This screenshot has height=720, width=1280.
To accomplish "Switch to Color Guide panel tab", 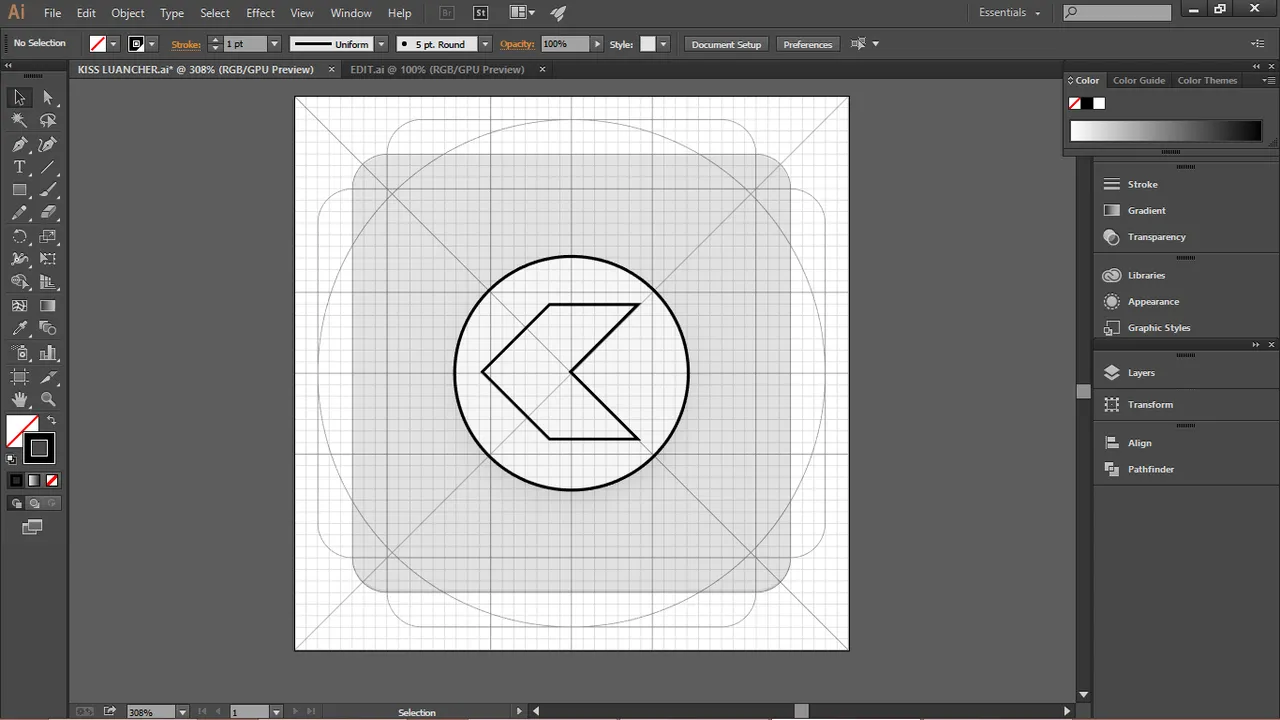I will click(1139, 80).
